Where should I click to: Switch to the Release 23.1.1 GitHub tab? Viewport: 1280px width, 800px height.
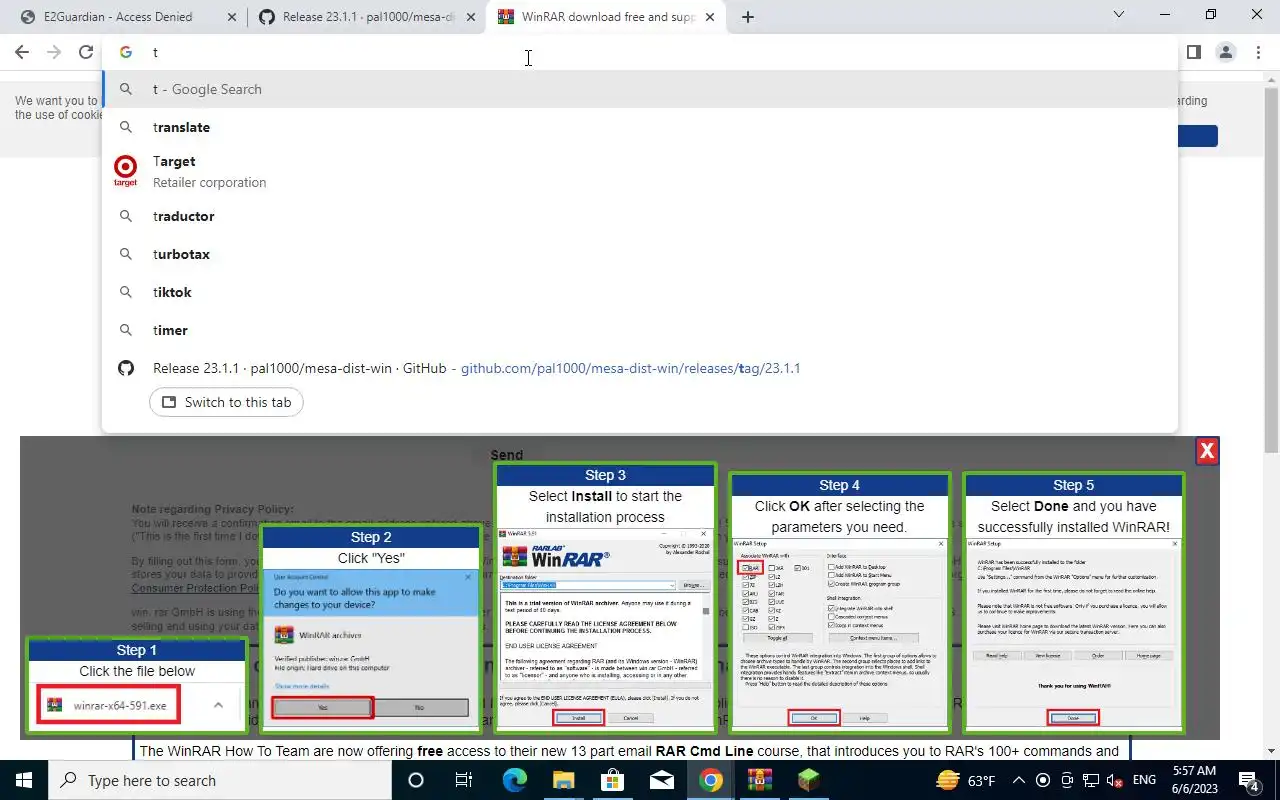[x=368, y=17]
